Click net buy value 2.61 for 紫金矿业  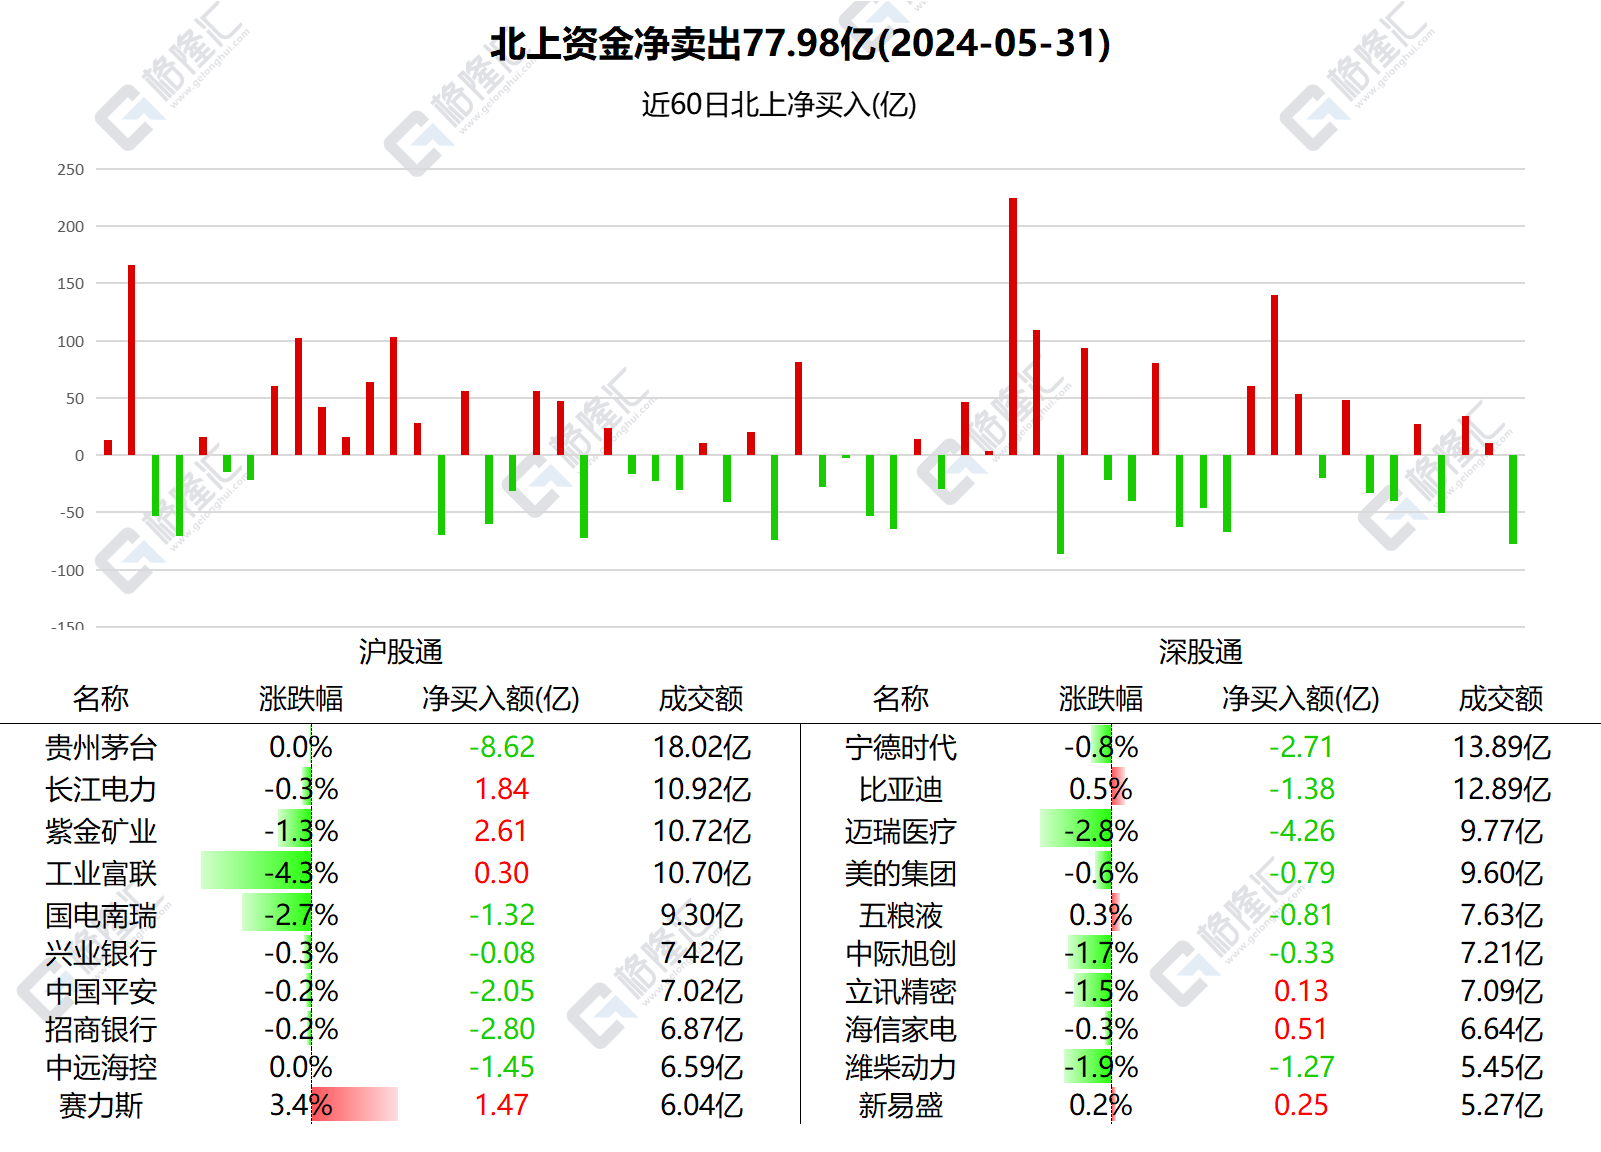502,831
